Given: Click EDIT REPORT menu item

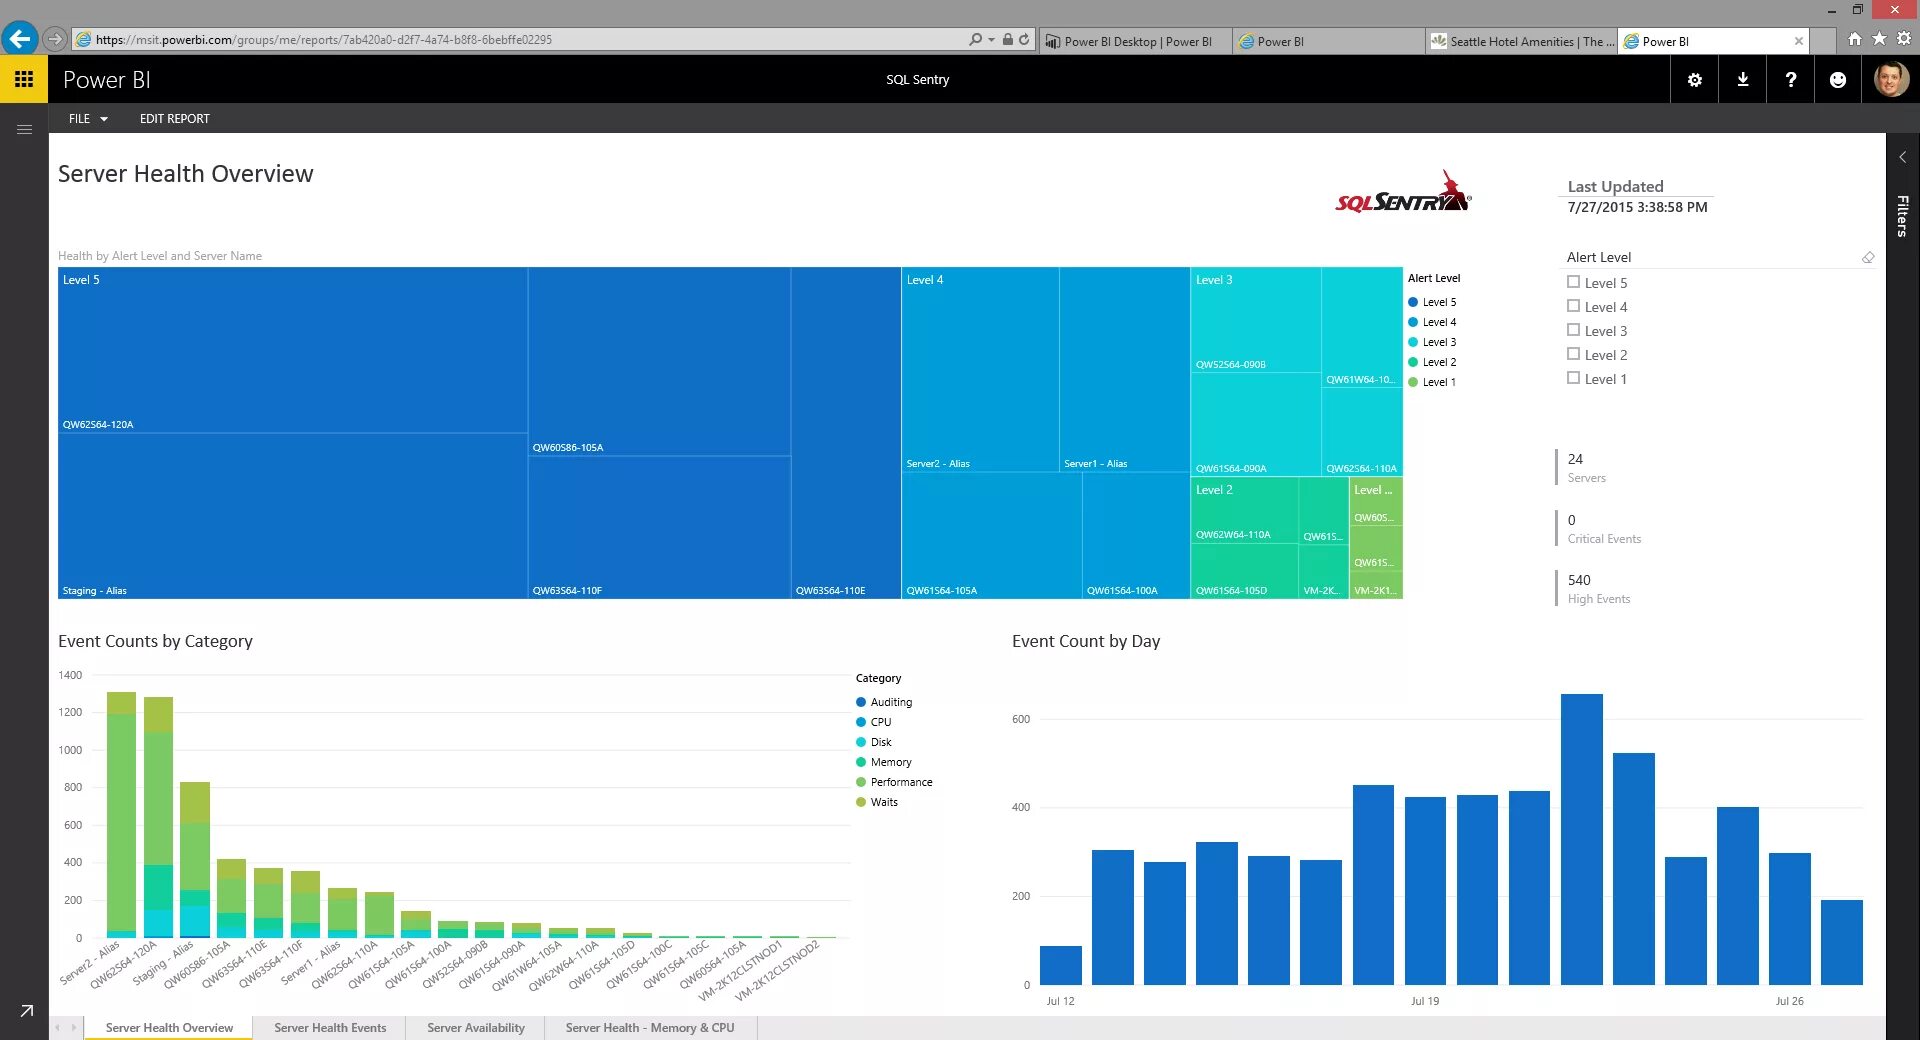Looking at the screenshot, I should 175,118.
